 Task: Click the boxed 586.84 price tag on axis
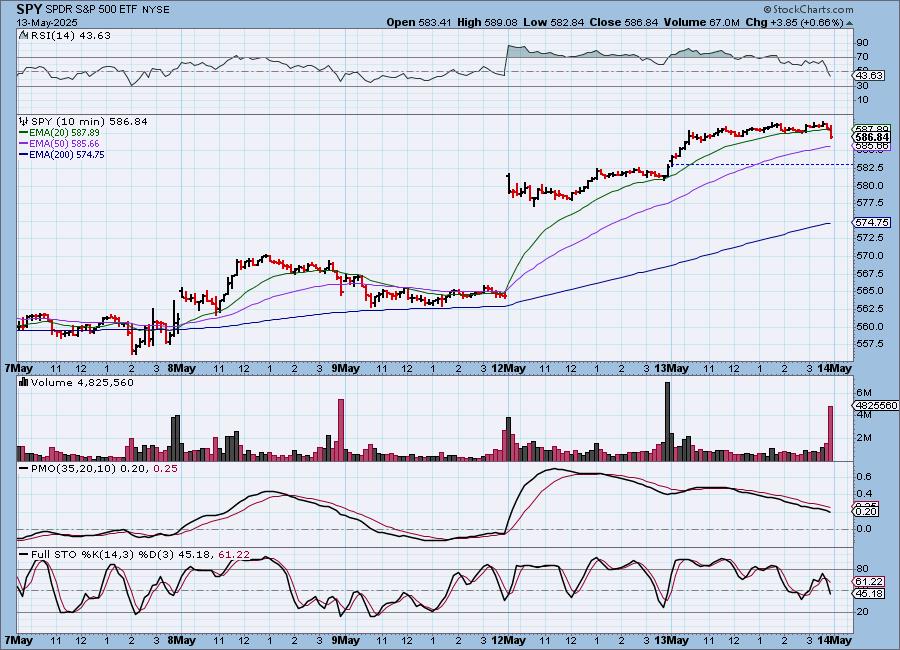point(872,137)
